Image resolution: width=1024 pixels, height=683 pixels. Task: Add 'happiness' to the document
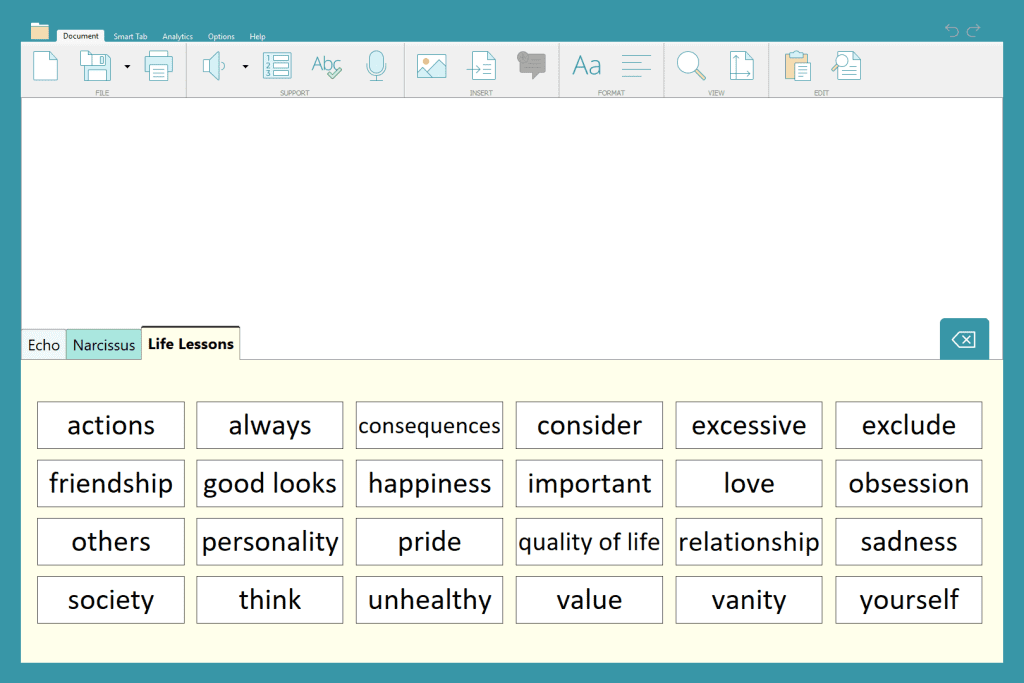tap(429, 483)
